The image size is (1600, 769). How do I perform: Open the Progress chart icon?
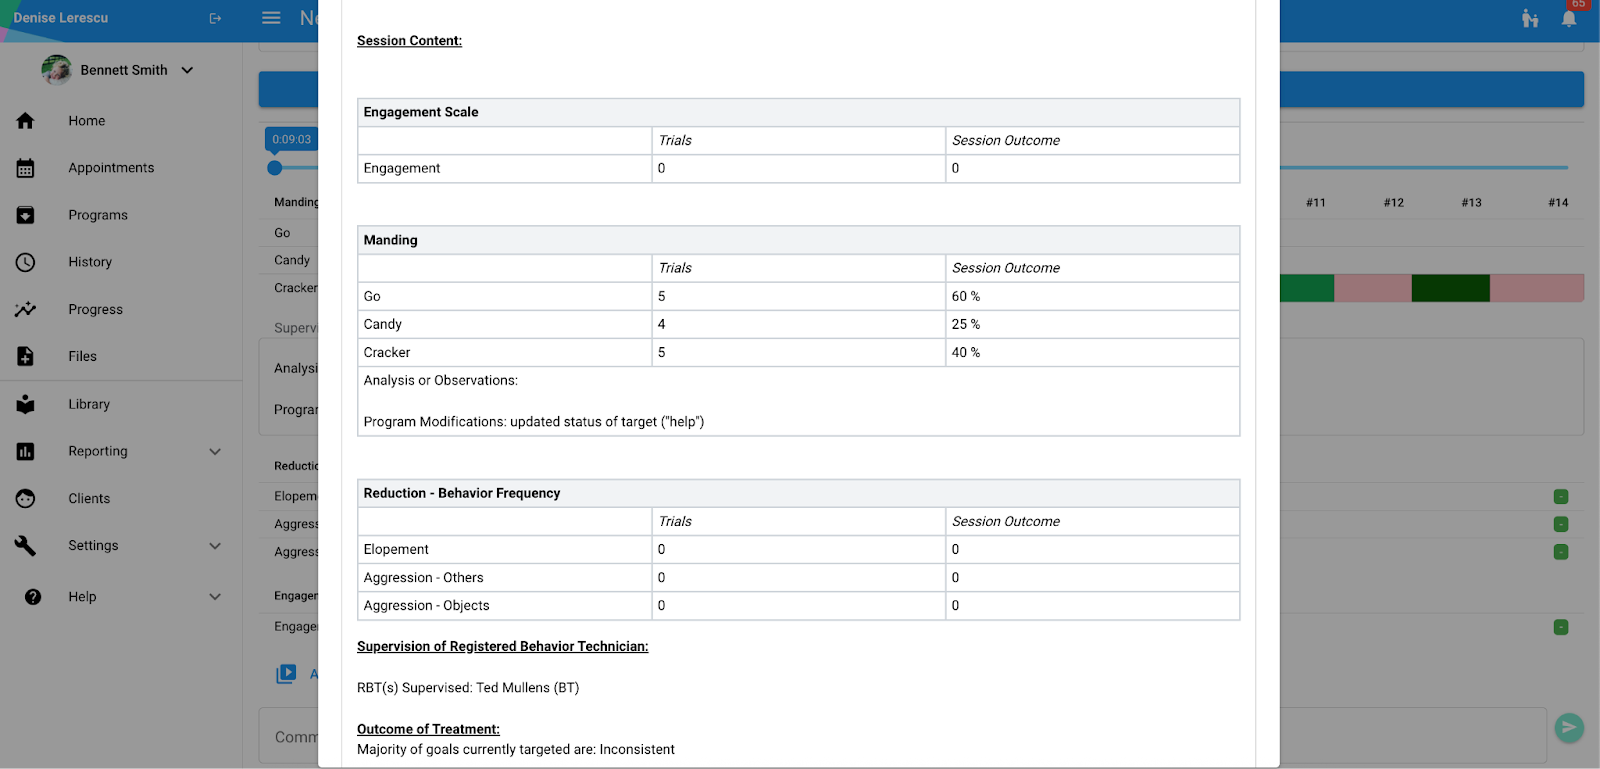tap(25, 310)
